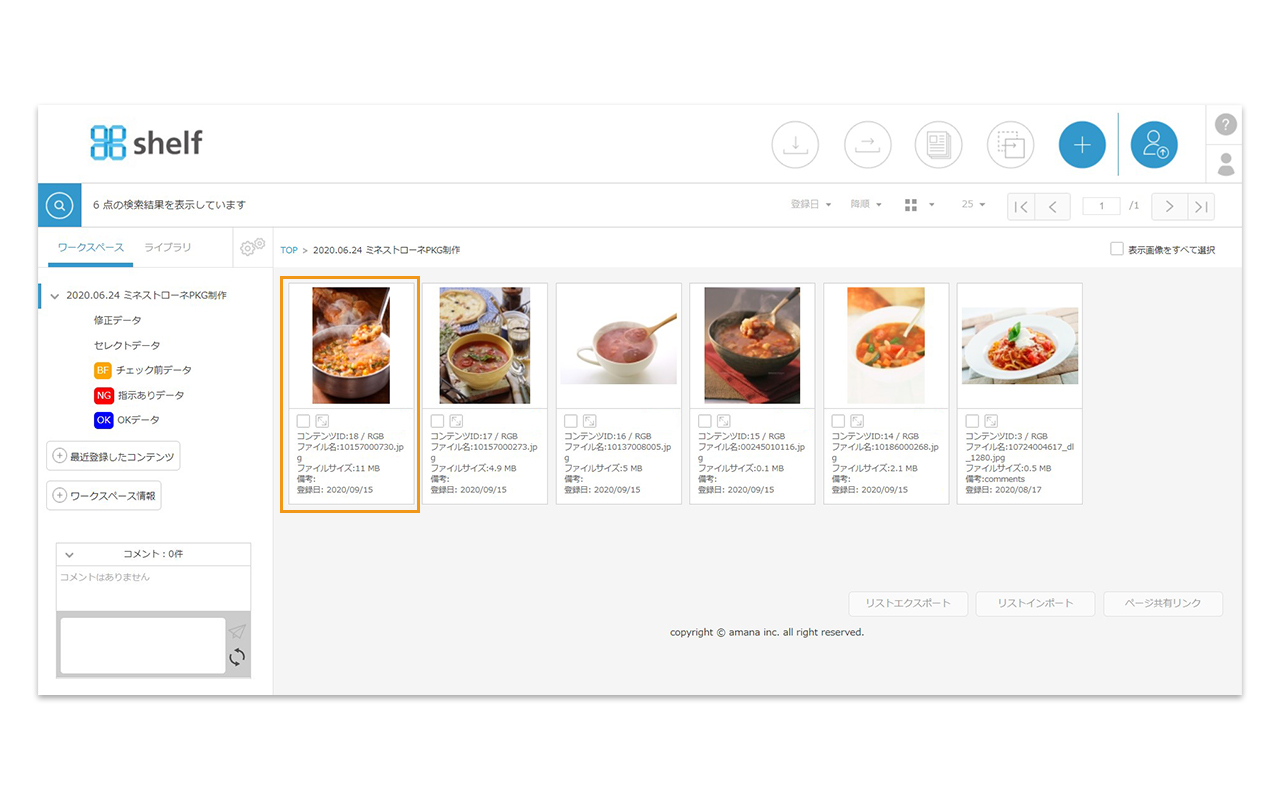Screen dimensions: 1280x800
Task: Open the document list icon in toolbar
Action: click(938, 145)
